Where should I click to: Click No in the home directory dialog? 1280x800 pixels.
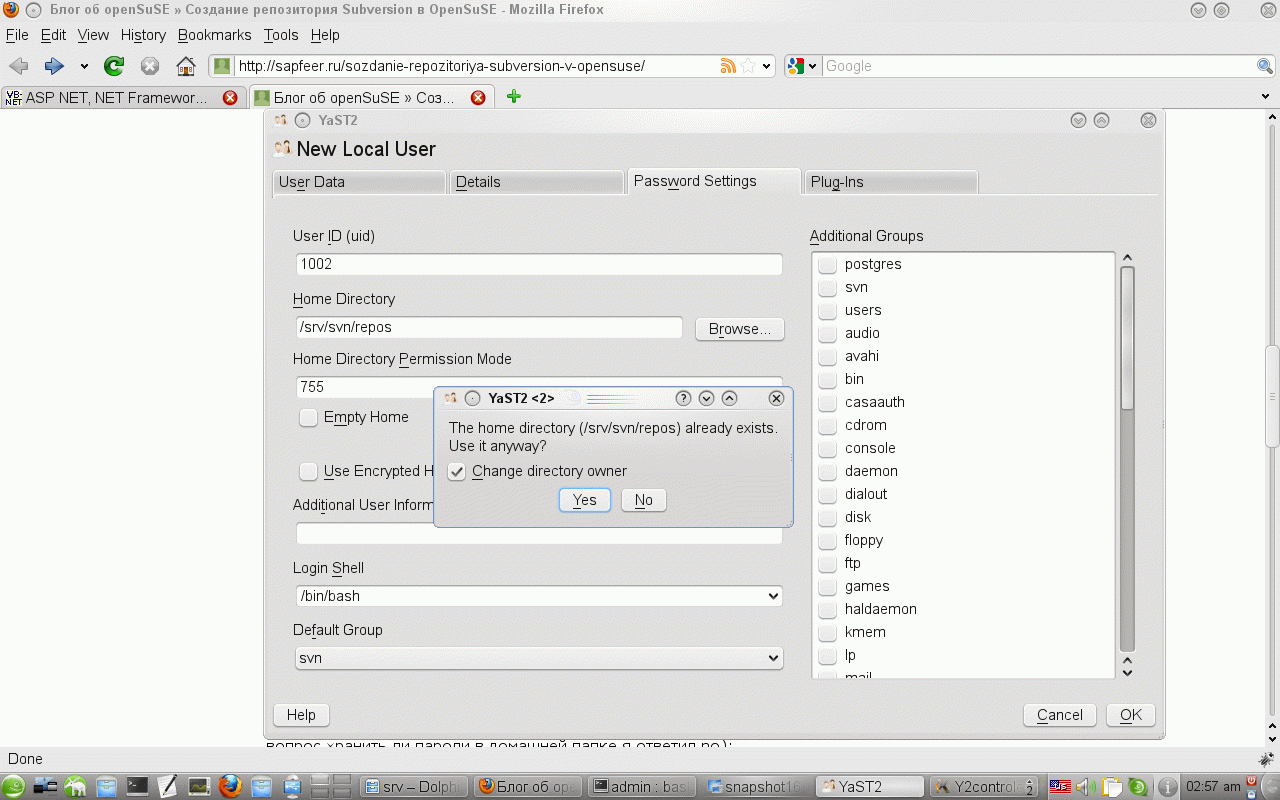644,500
